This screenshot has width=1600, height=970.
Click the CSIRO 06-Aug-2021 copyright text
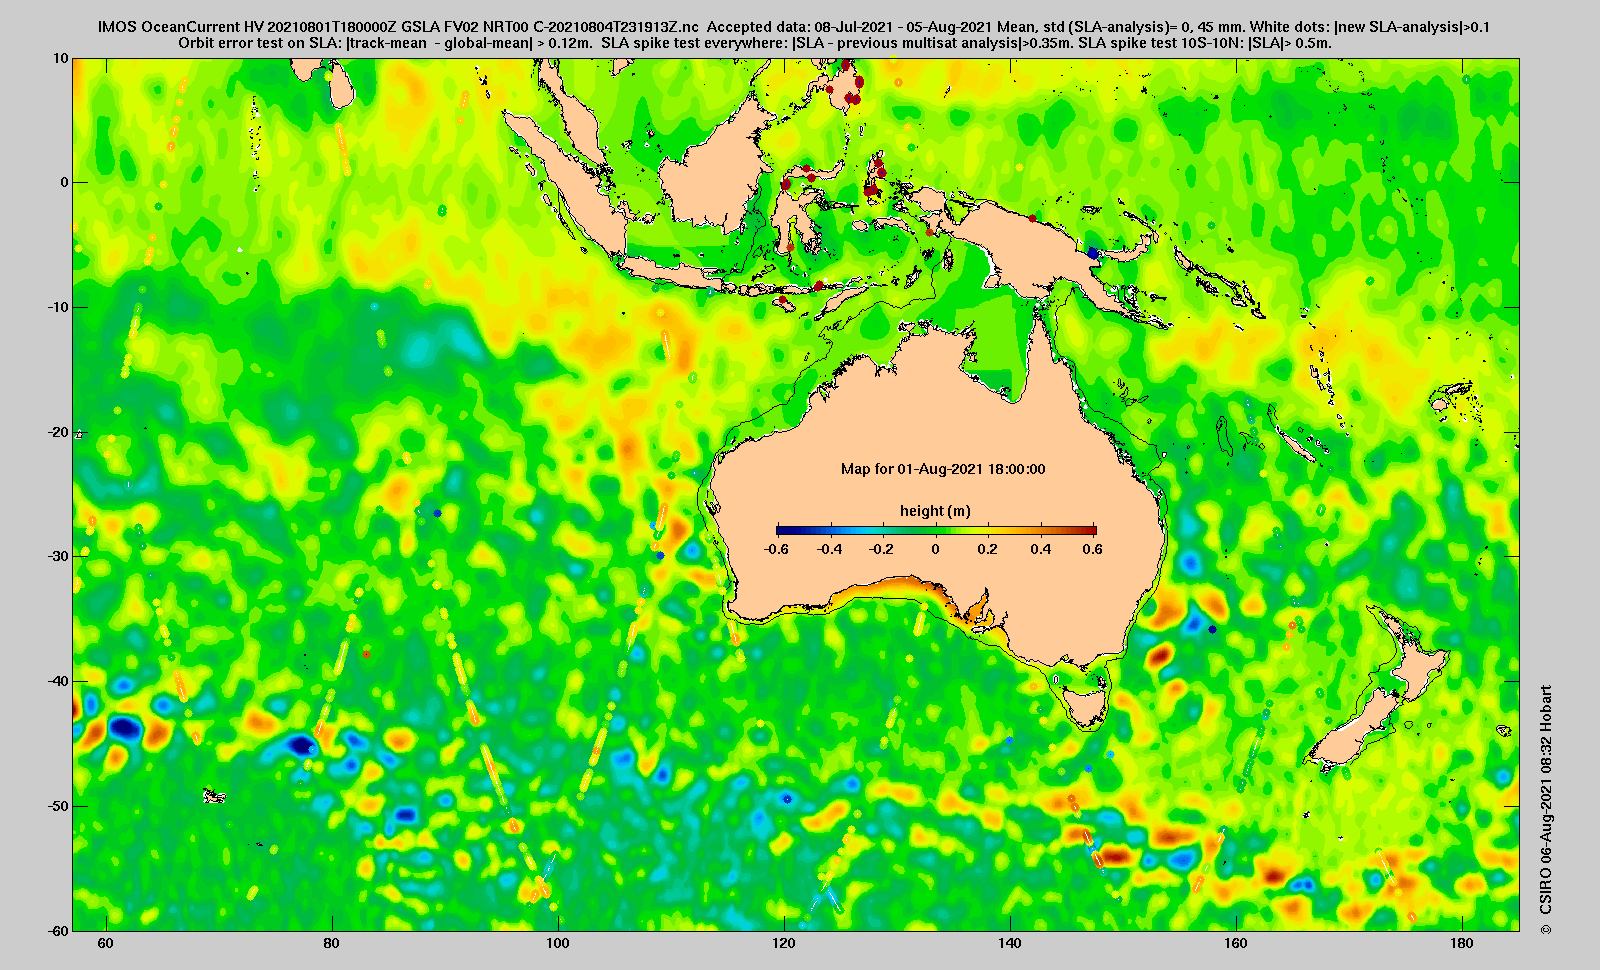pyautogui.click(x=1546, y=810)
